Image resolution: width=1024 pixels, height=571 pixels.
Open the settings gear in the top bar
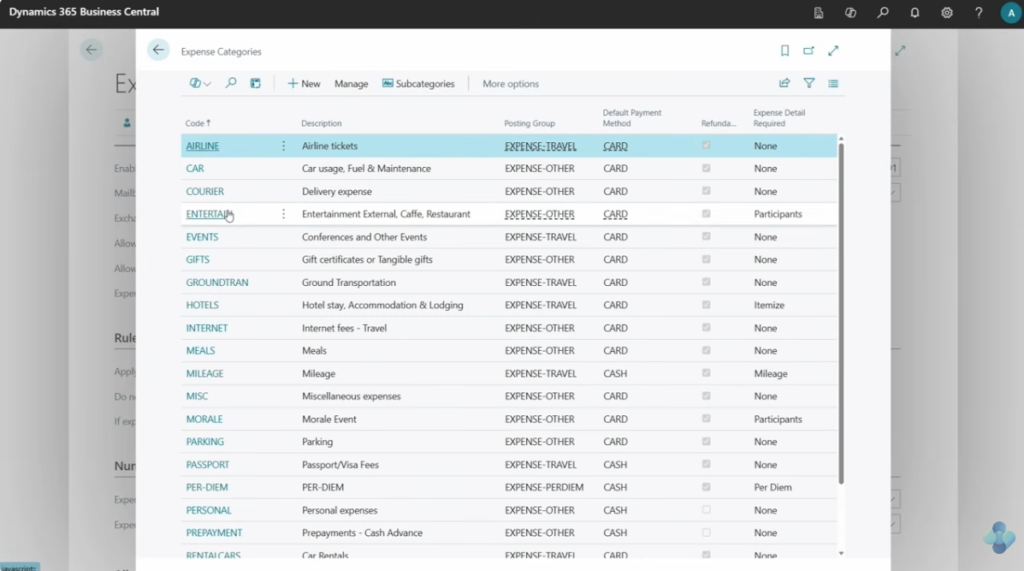pos(947,12)
